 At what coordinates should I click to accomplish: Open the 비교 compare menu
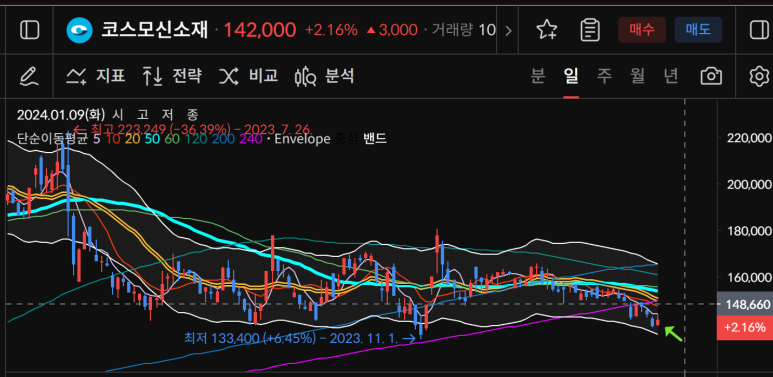(248, 76)
